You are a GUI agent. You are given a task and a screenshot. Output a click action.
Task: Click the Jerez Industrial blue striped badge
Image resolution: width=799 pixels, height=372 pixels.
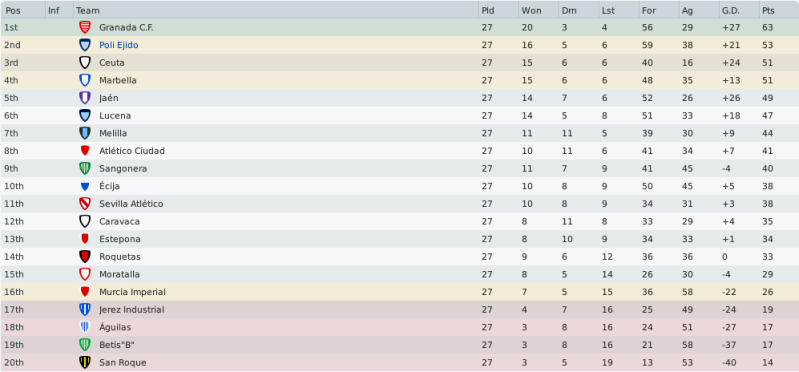[x=85, y=310]
